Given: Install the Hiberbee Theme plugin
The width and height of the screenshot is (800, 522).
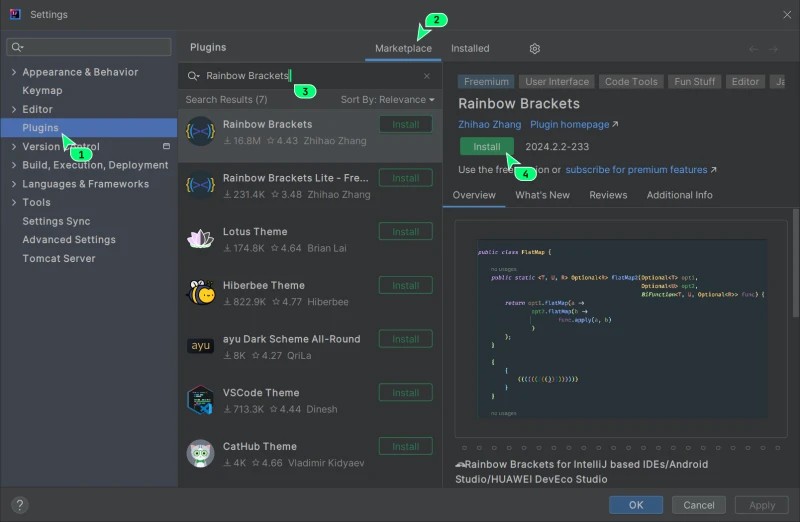Looking at the screenshot, I should (x=406, y=285).
